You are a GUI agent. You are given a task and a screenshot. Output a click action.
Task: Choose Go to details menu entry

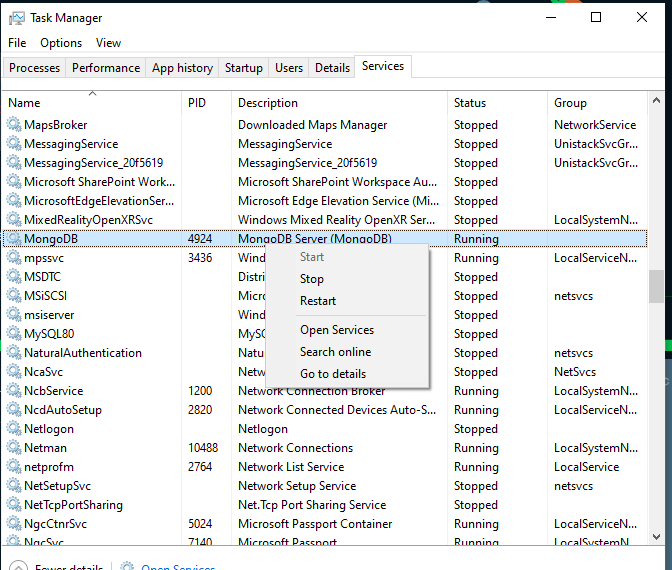pyautogui.click(x=333, y=374)
